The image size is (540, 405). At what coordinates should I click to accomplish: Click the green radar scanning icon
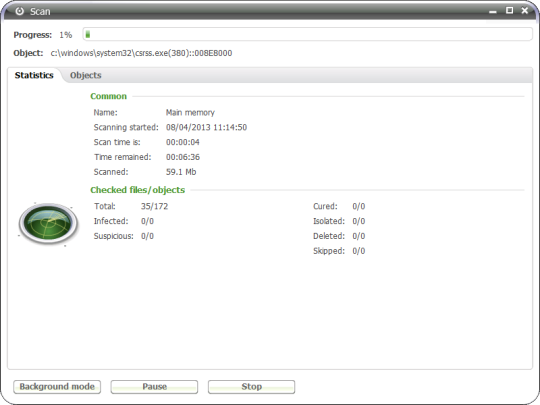[48, 224]
